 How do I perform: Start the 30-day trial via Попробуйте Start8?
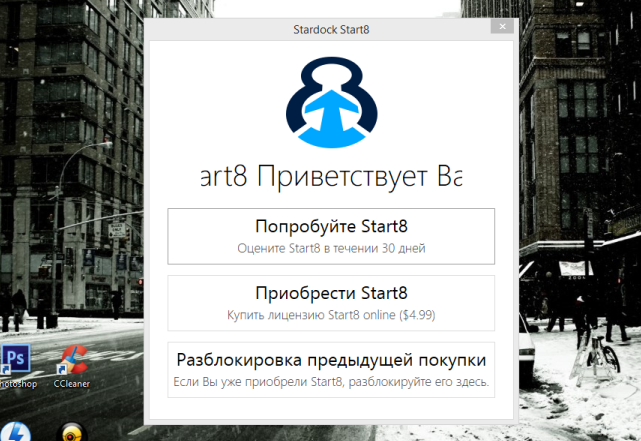(331, 236)
